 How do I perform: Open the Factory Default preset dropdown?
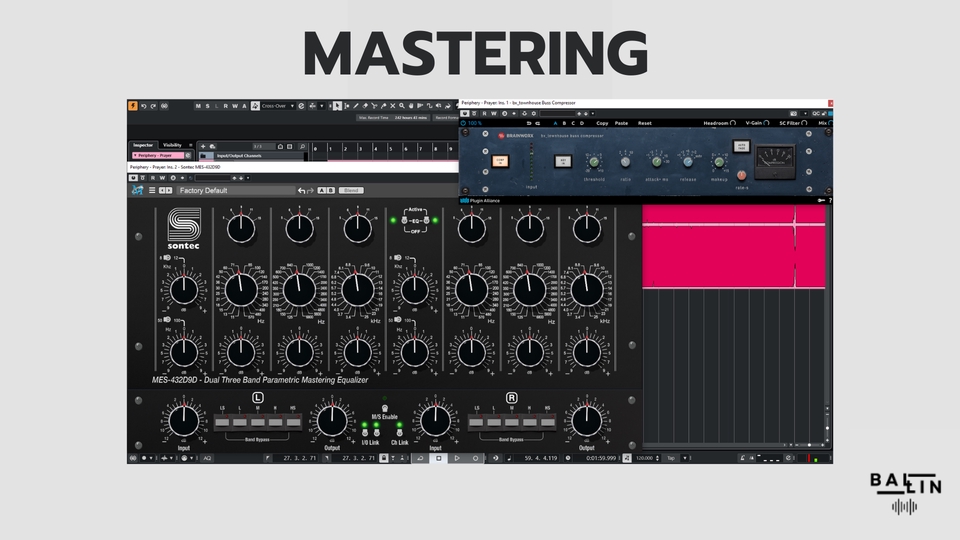click(x=236, y=190)
